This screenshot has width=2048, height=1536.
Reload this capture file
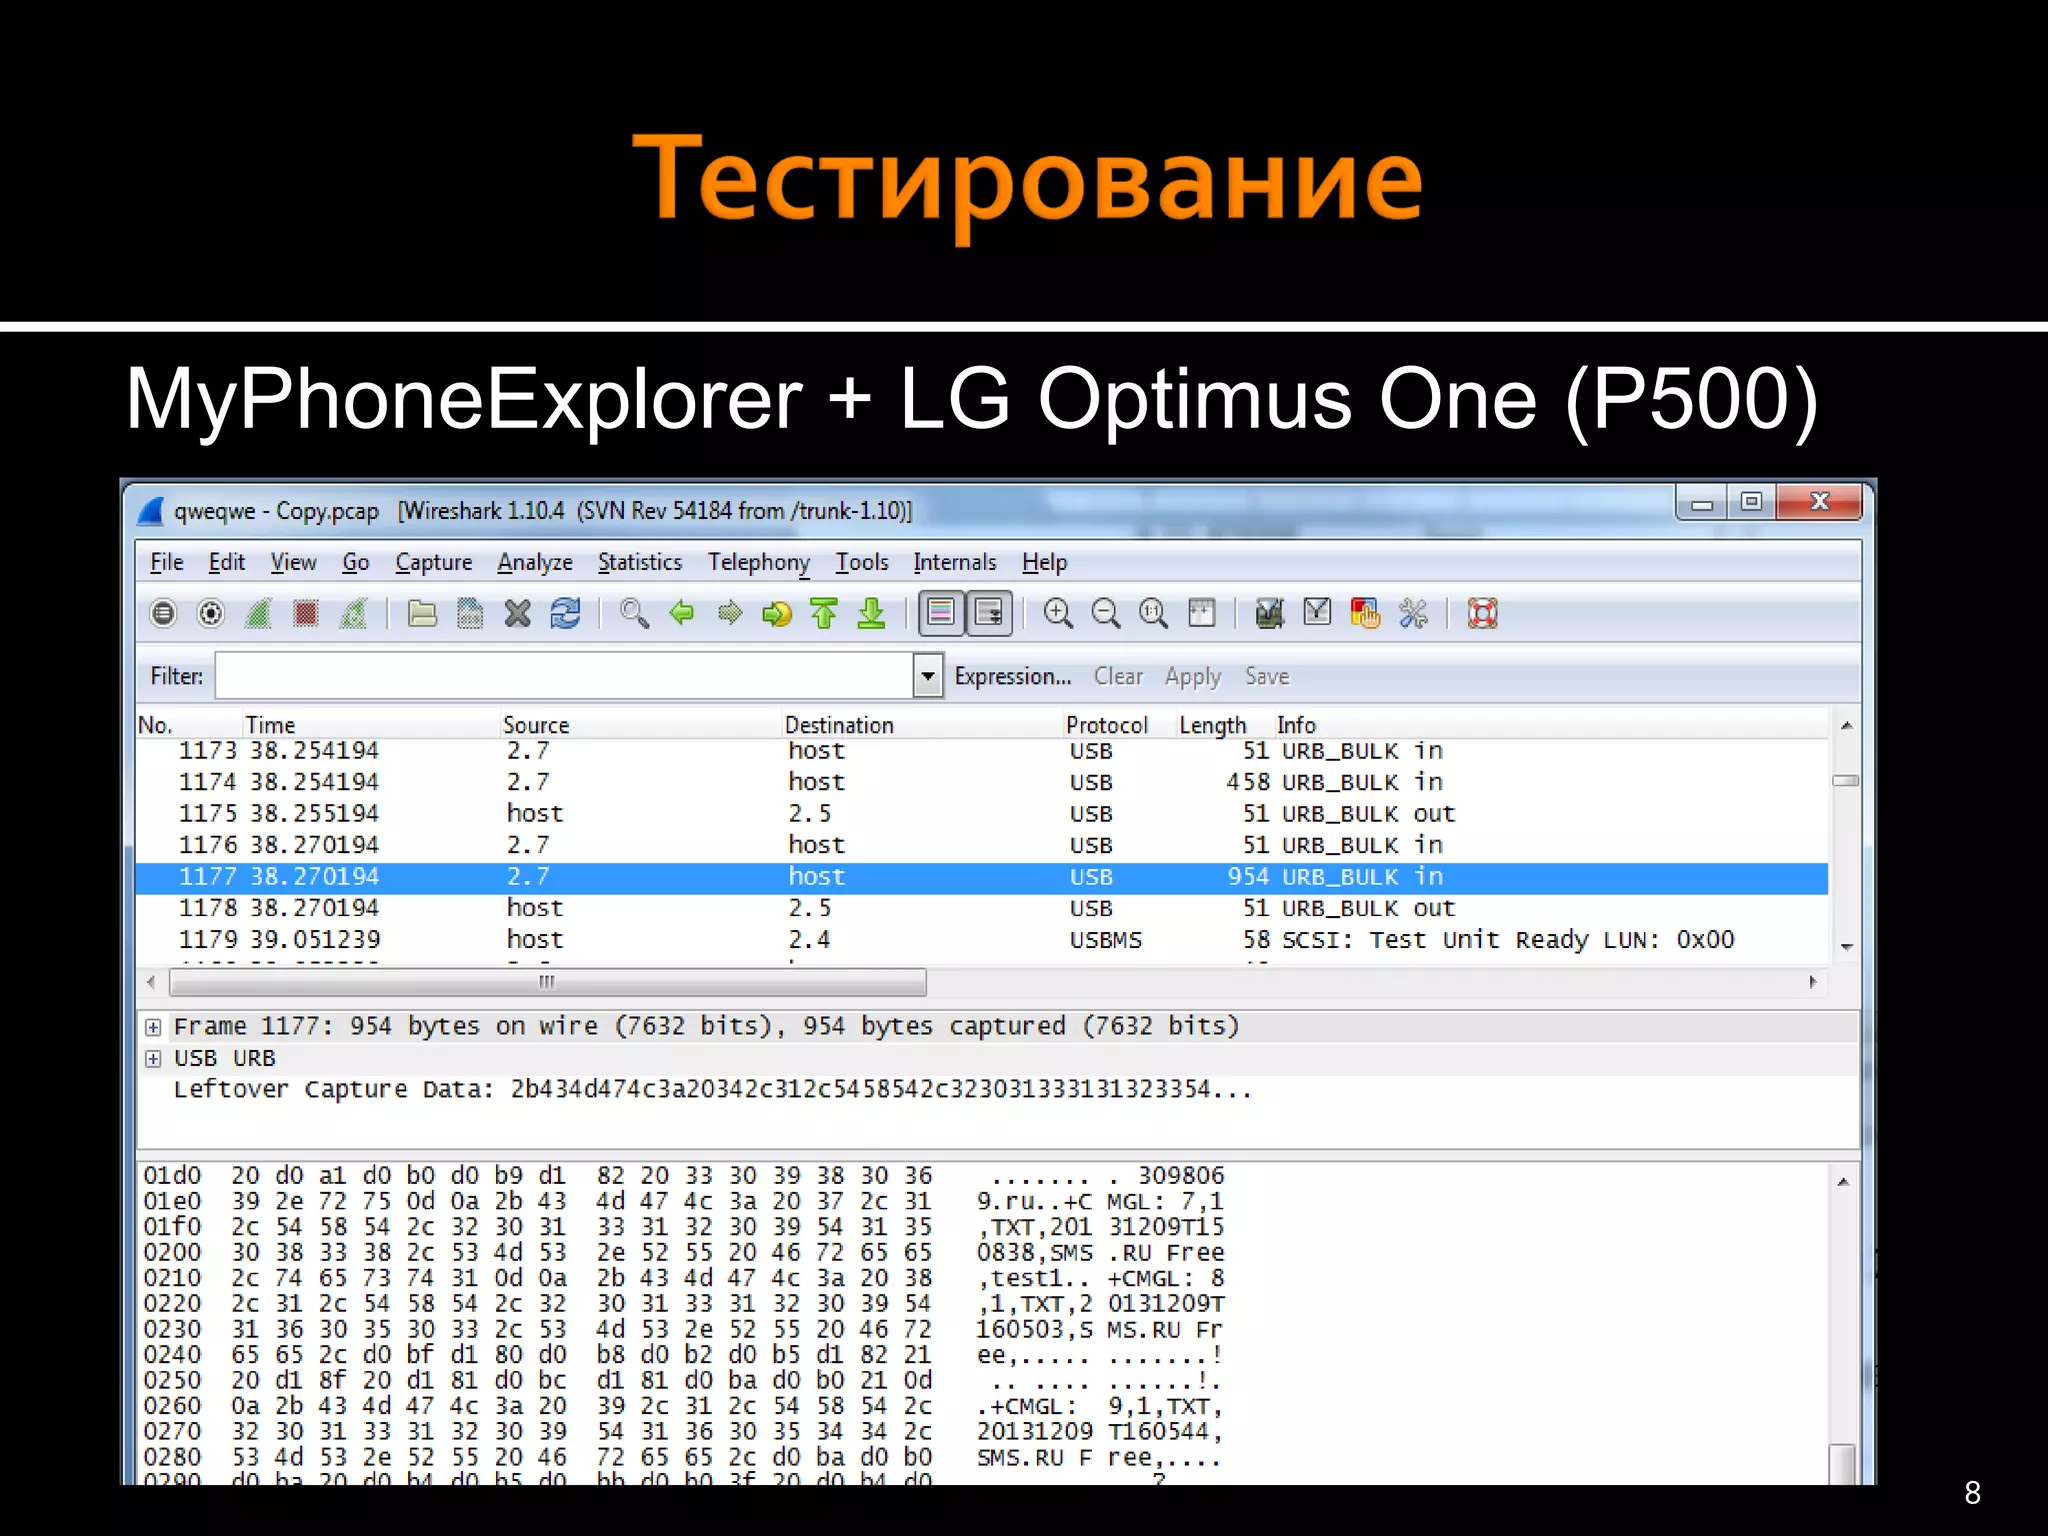click(x=565, y=613)
